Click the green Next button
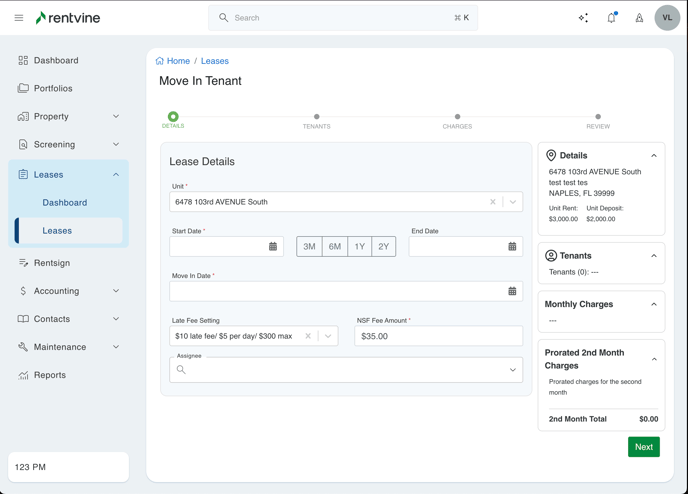688x494 pixels. [643, 447]
